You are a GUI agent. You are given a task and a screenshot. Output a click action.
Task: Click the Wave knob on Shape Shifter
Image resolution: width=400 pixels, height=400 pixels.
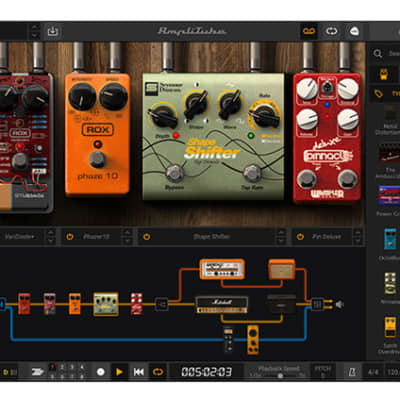tap(230, 104)
